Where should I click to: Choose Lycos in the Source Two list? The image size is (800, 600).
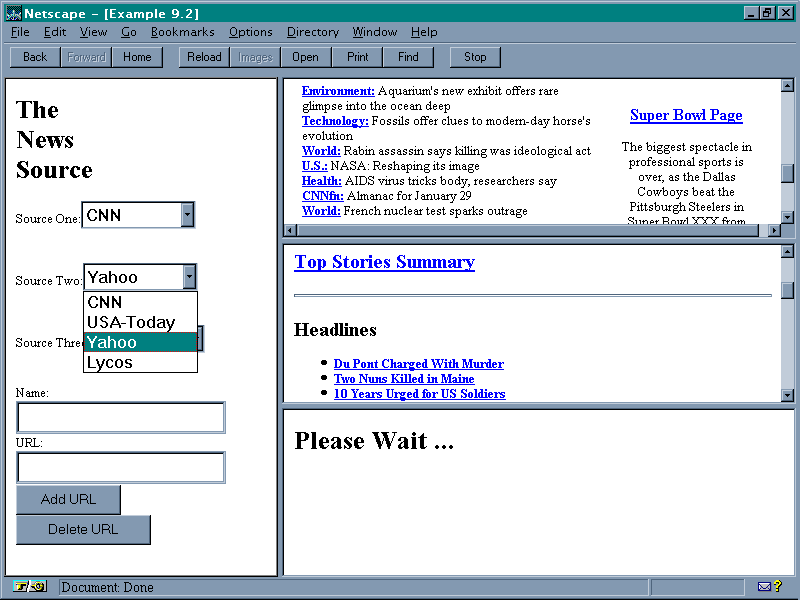click(110, 362)
